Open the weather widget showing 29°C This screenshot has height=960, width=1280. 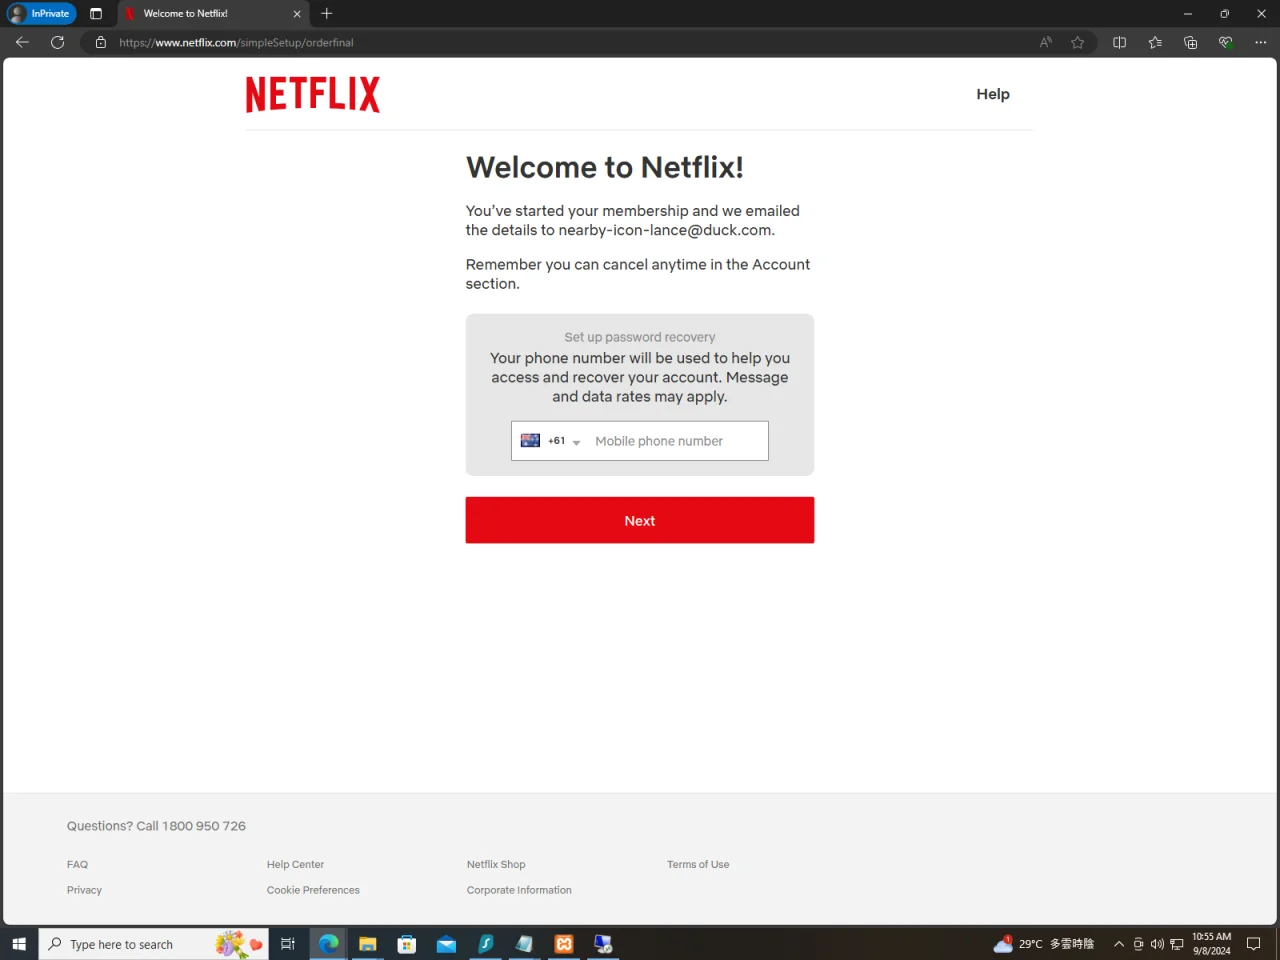pyautogui.click(x=1043, y=944)
